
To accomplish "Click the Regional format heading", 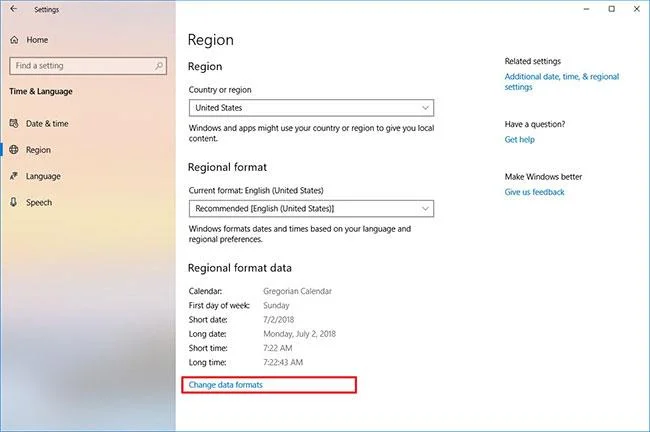I will point(227,167).
